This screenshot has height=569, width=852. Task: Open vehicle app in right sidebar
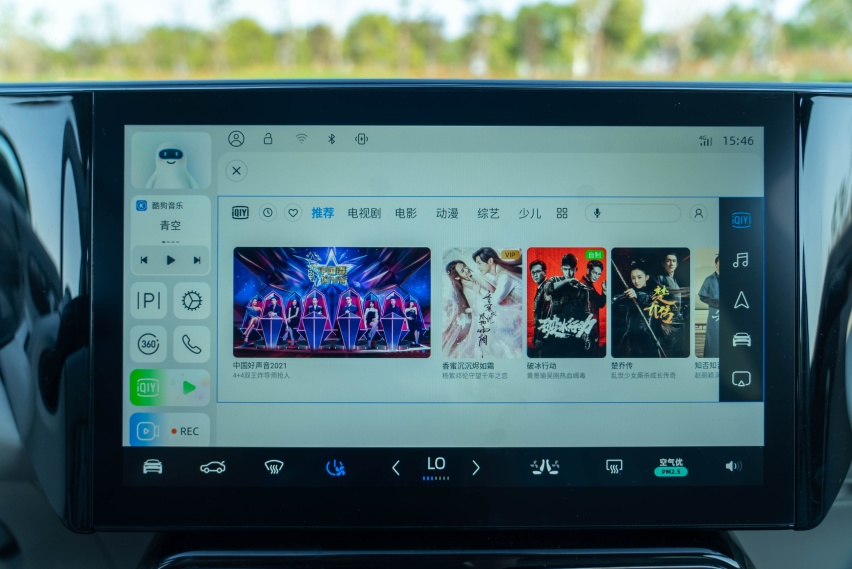click(742, 340)
